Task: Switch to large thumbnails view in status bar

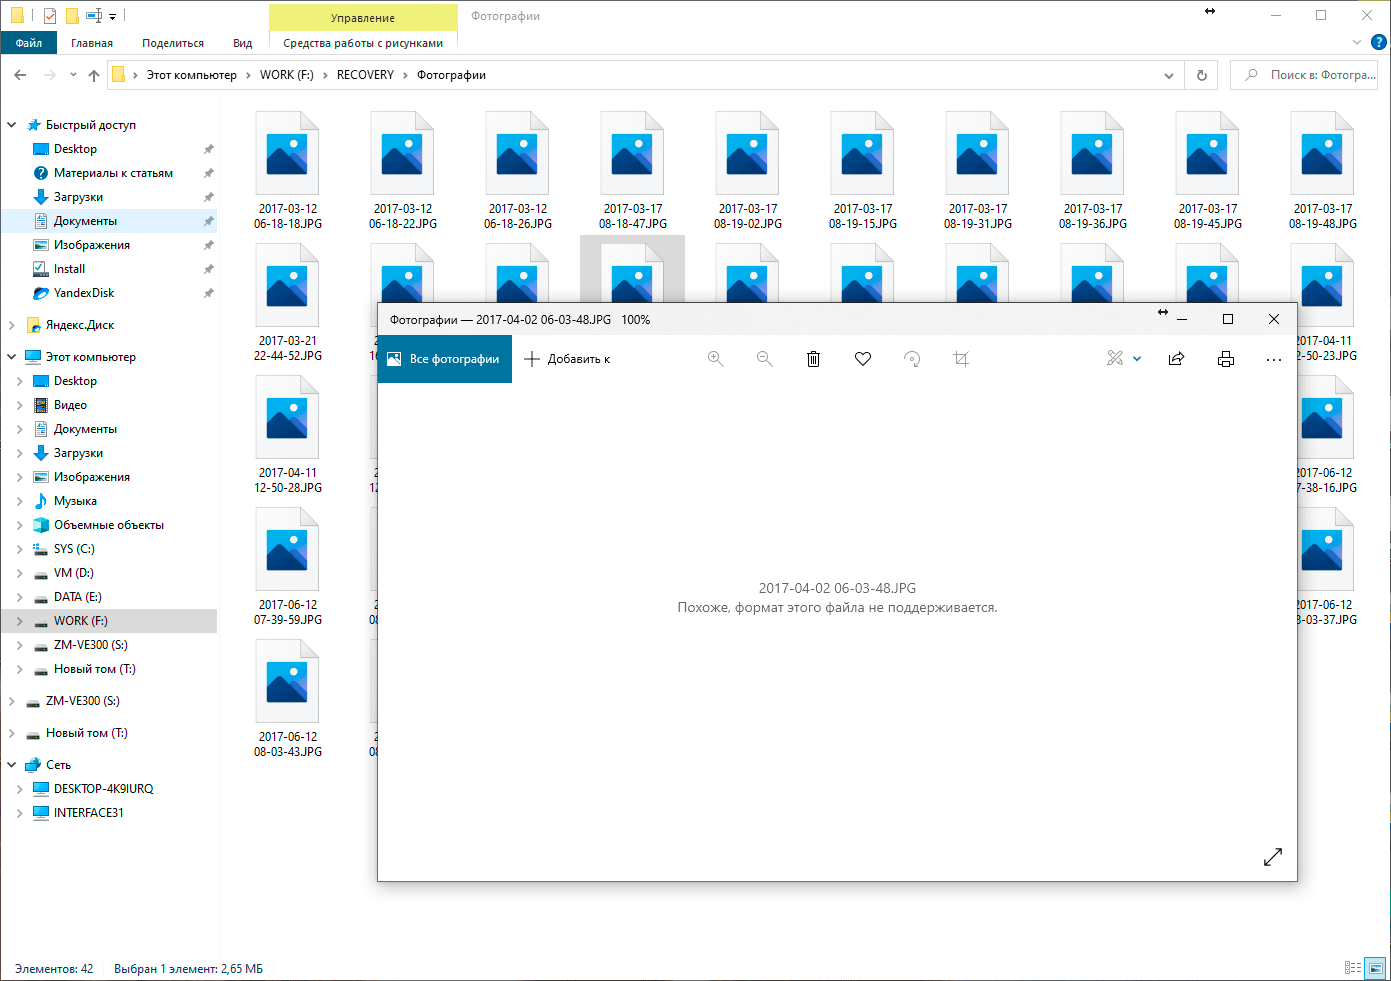Action: pyautogui.click(x=1376, y=968)
